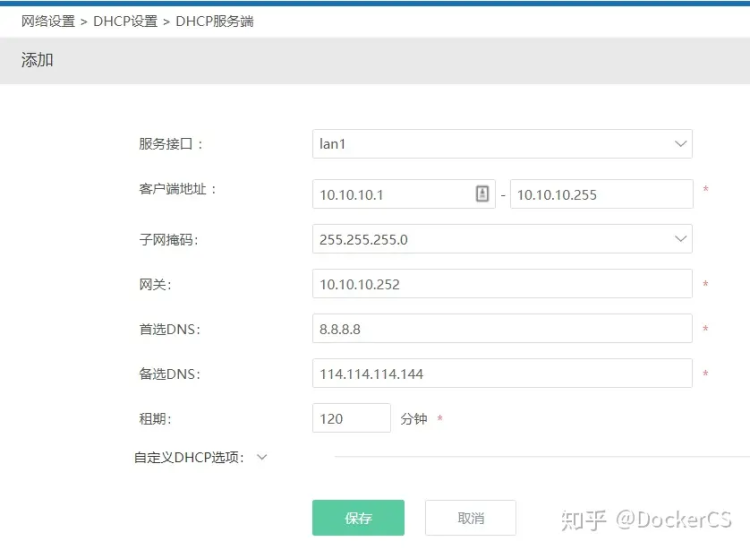
Task: Click the 自定义DHCP选项 label
Action: (x=189, y=457)
